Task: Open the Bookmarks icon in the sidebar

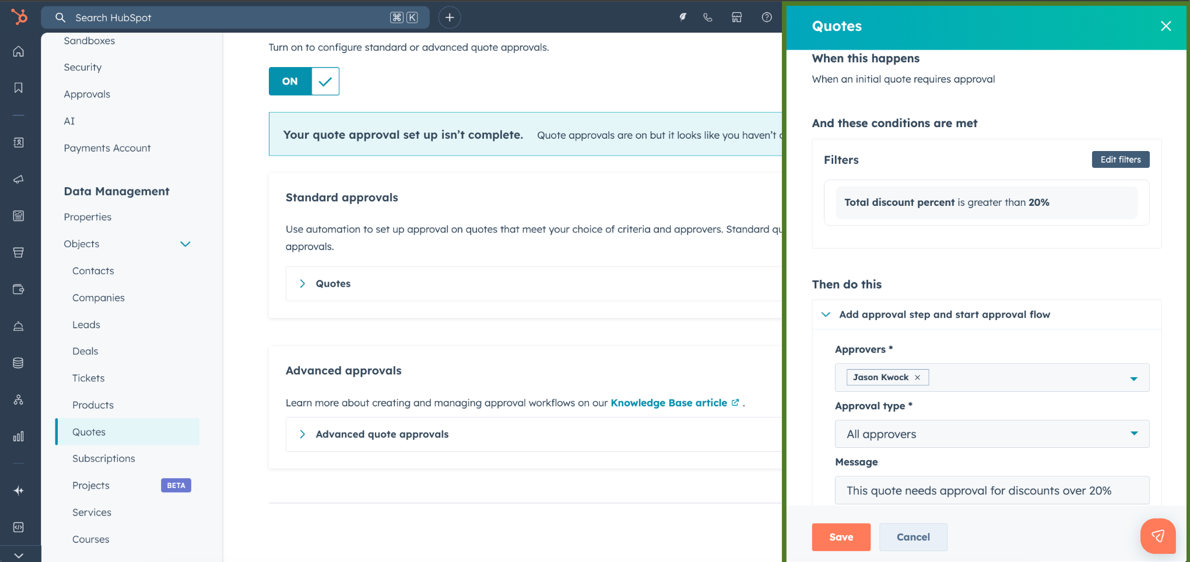Action: [x=19, y=88]
